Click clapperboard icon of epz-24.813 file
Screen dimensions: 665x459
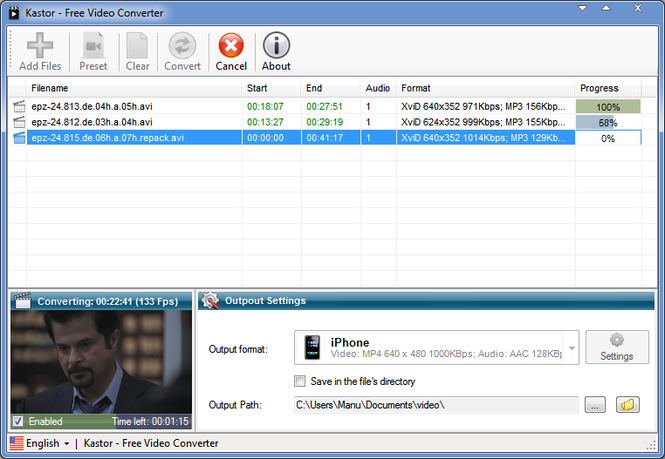click(x=19, y=106)
